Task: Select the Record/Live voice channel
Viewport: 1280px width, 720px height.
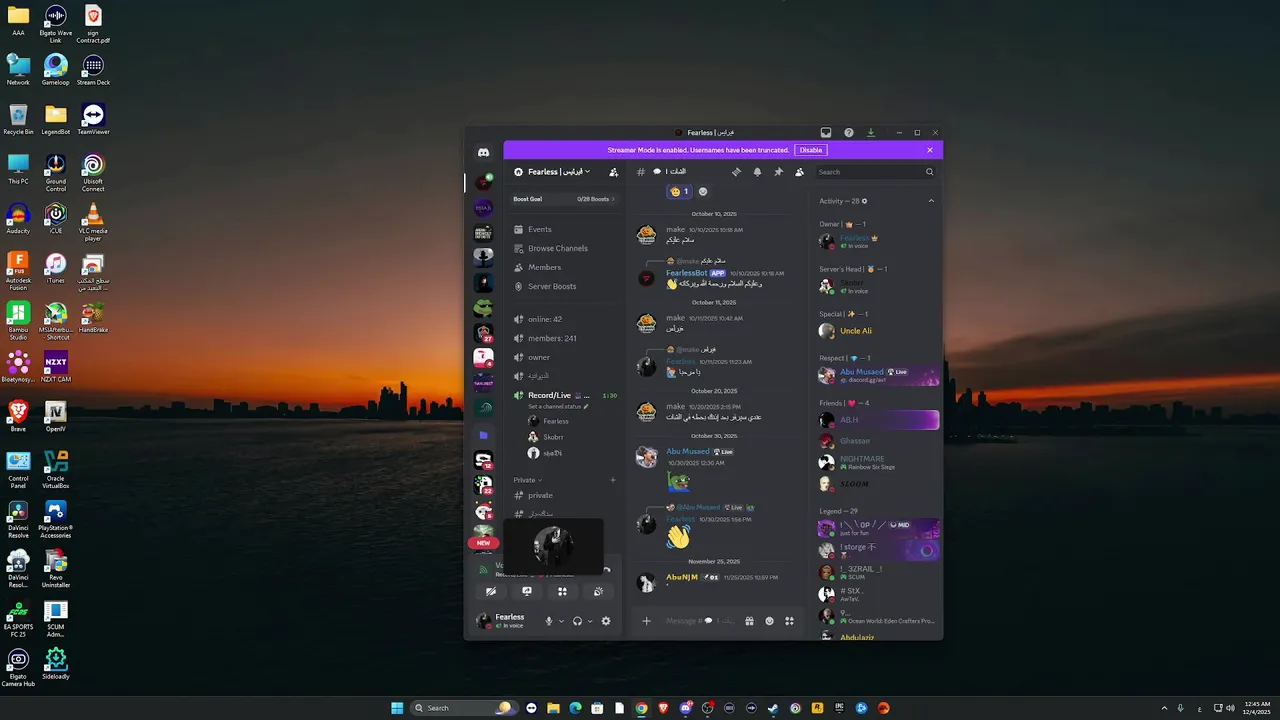Action: [563, 395]
